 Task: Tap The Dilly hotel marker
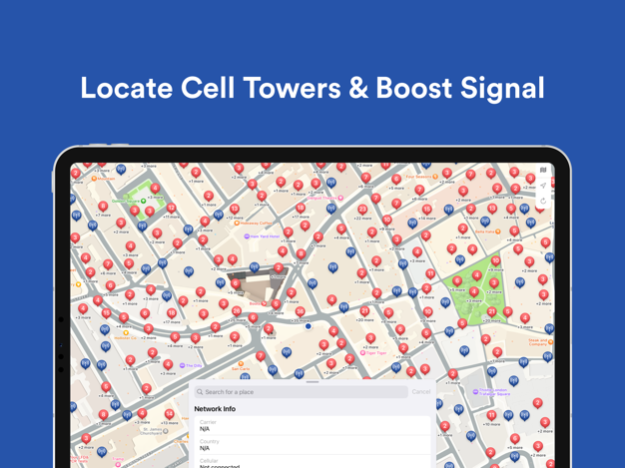[182, 365]
